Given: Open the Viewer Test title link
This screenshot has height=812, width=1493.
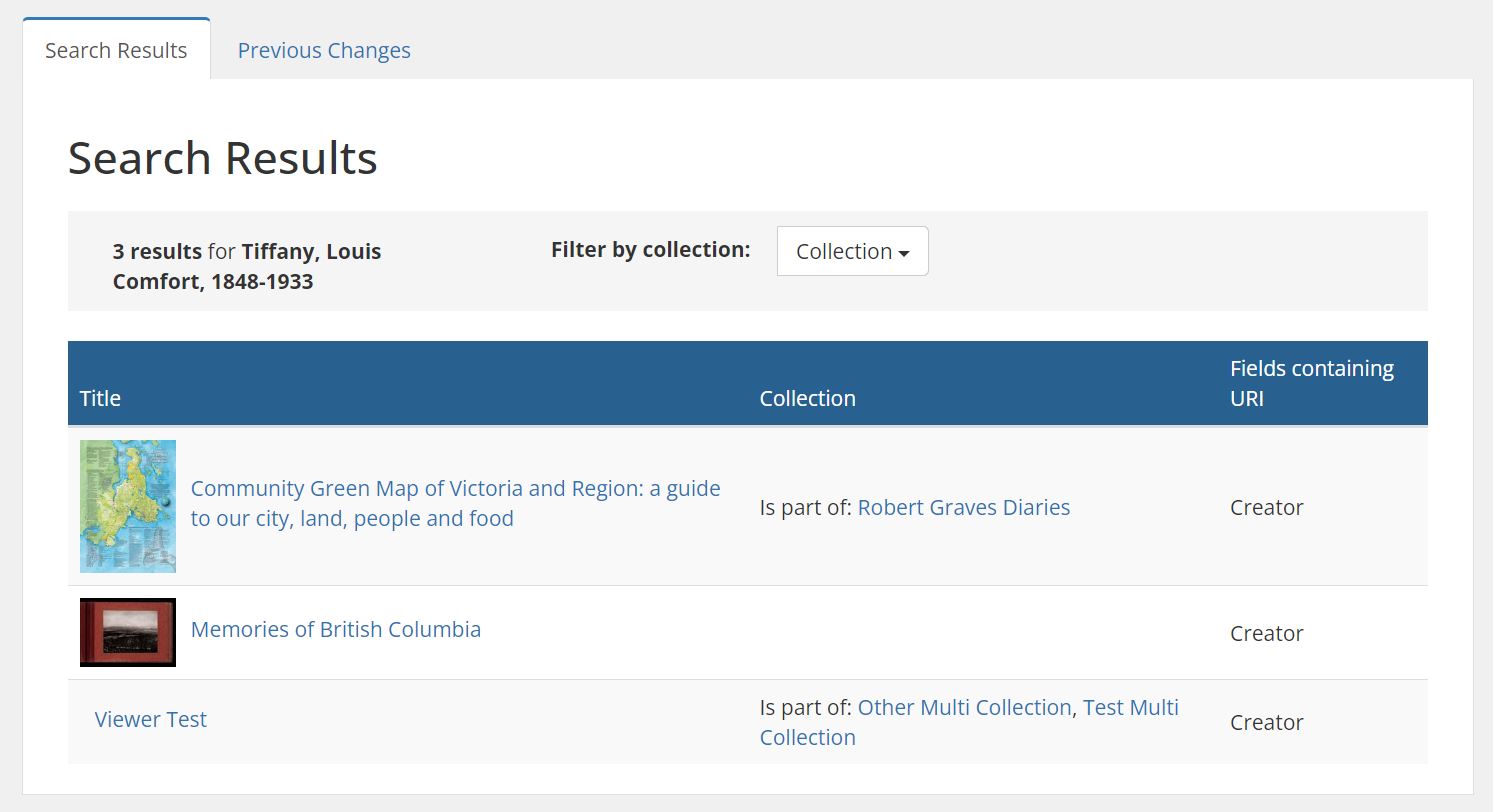Looking at the screenshot, I should tap(151, 719).
